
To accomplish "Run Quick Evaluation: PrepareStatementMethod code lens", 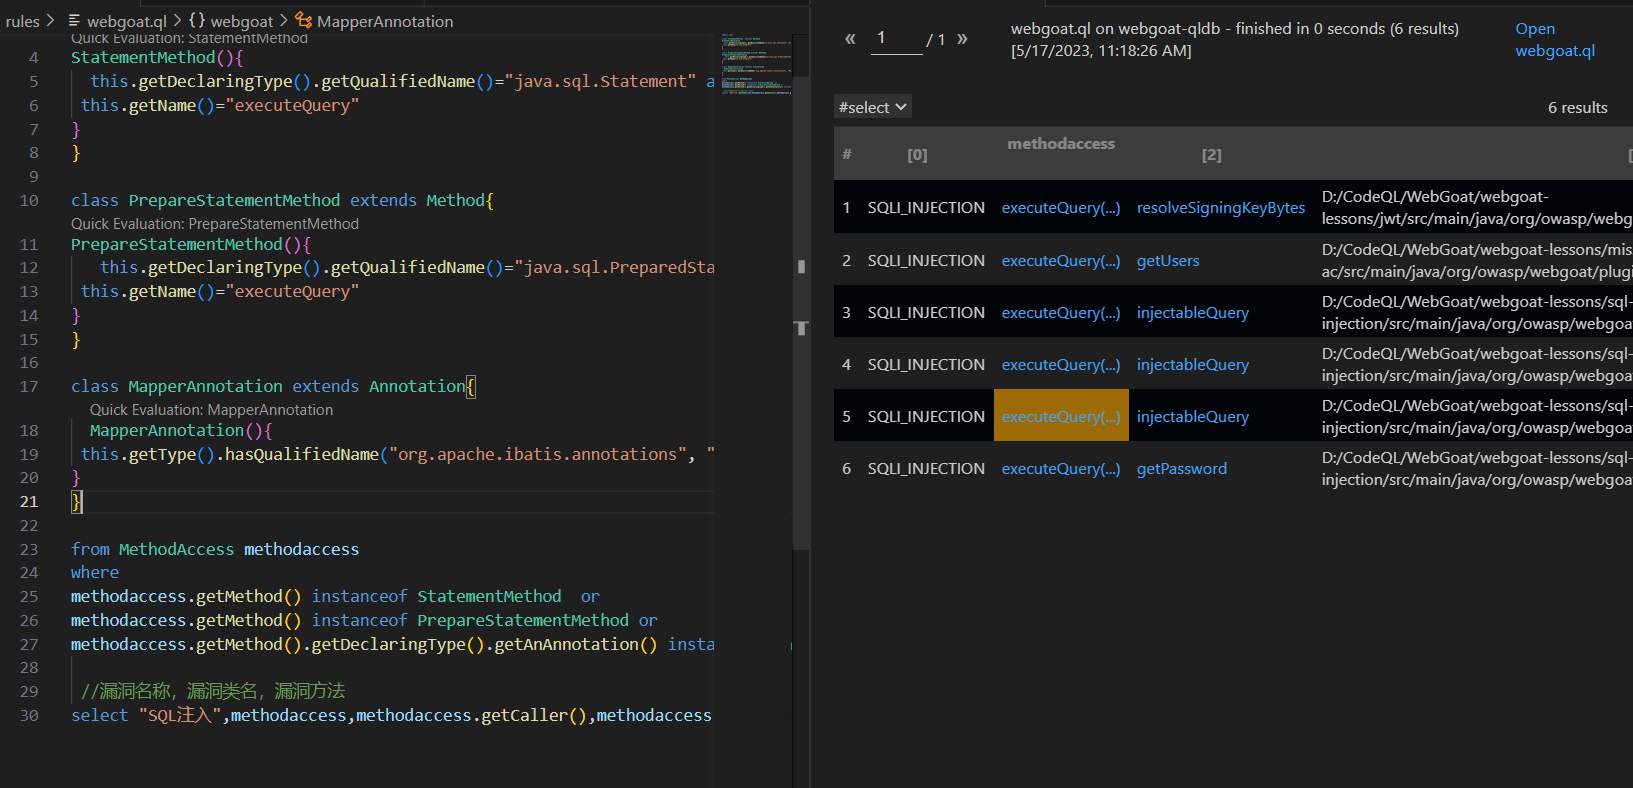I will (214, 224).
